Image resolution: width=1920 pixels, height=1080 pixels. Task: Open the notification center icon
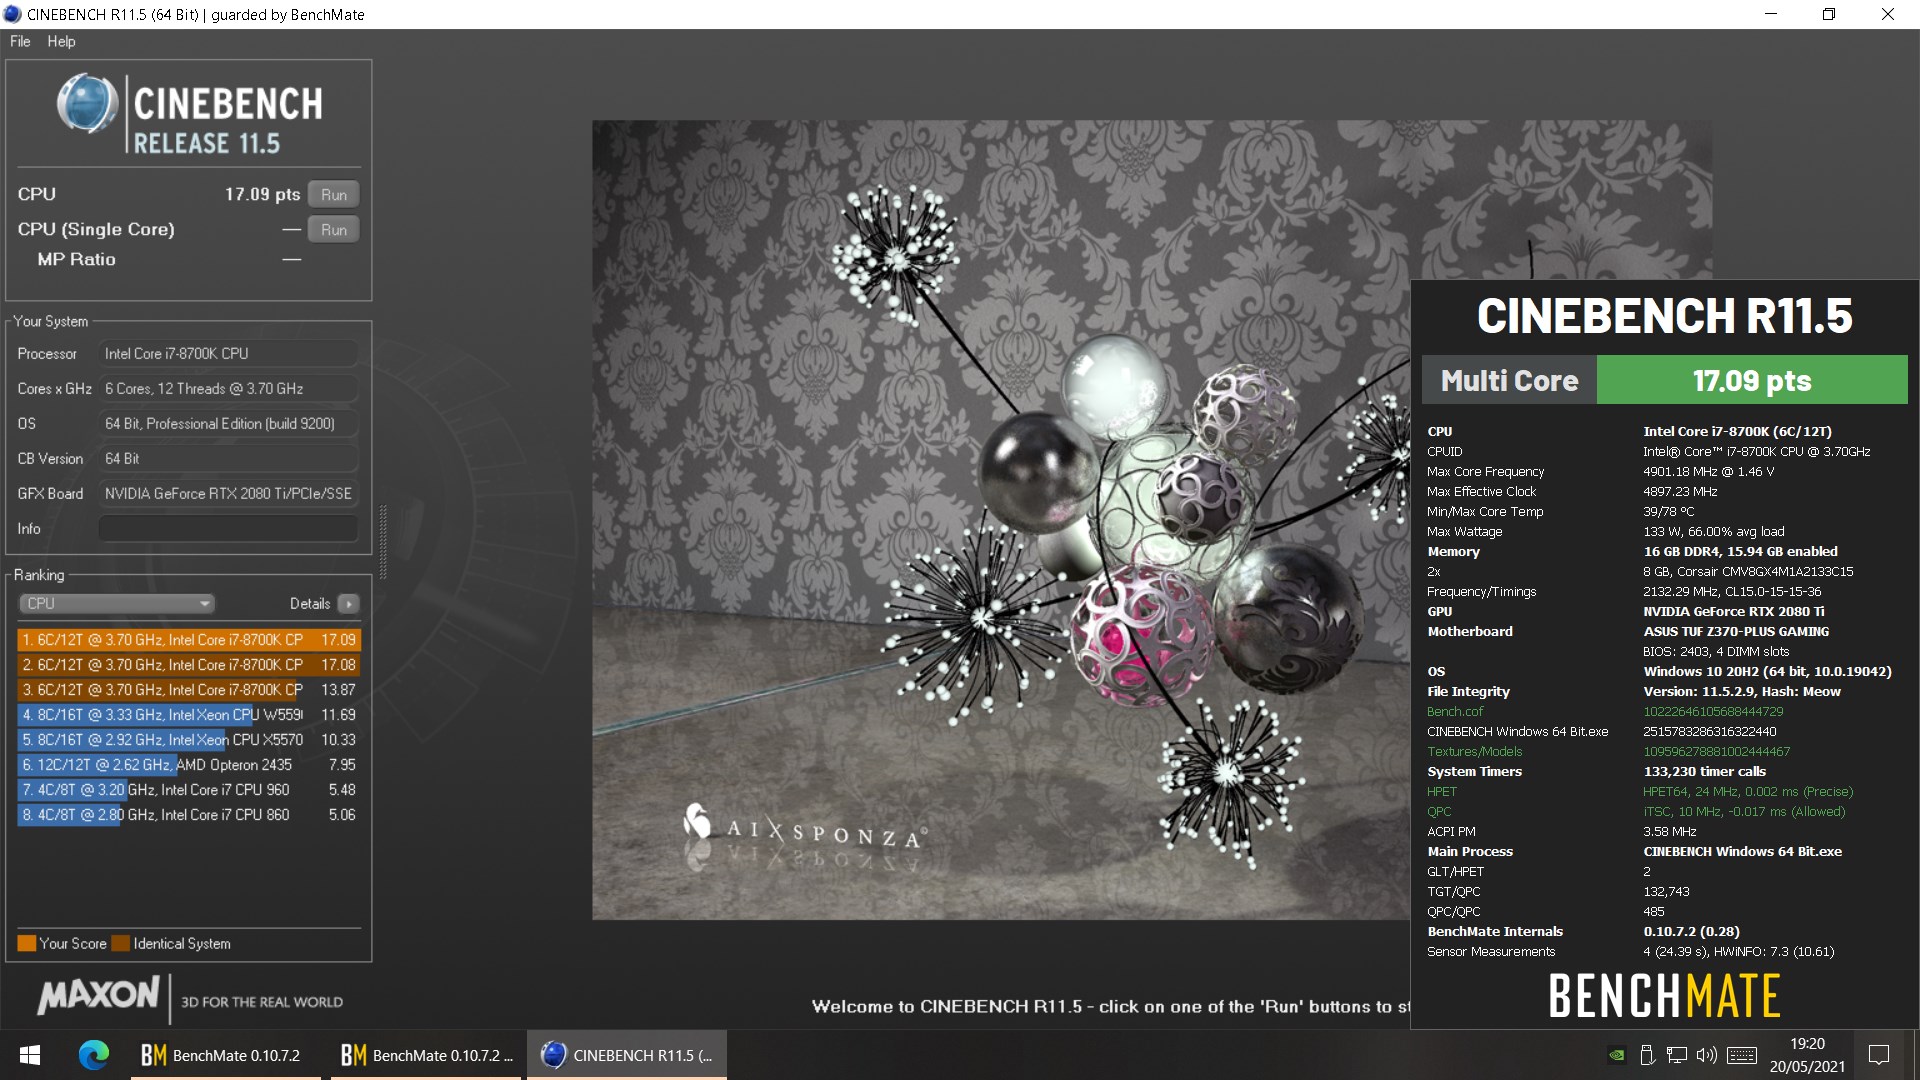point(1879,1055)
